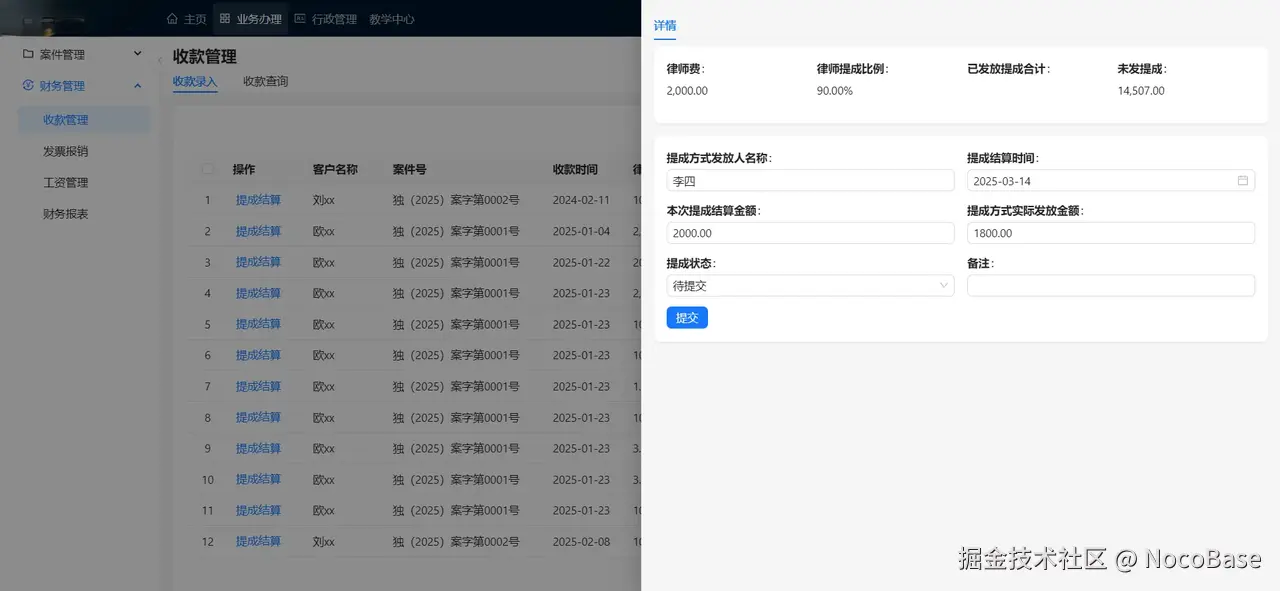
Task: Open the calendar icon in 提成结算时间 field
Action: coord(1243,181)
